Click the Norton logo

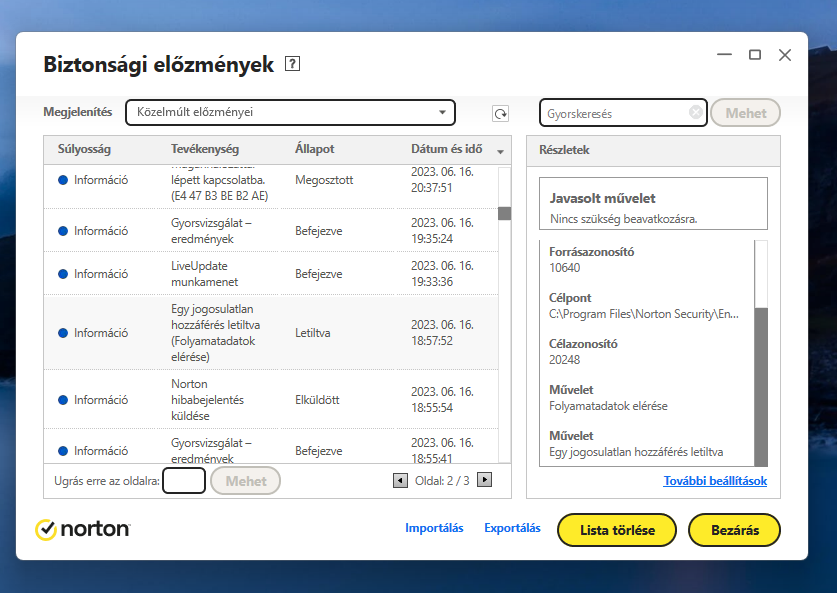[x=83, y=529]
